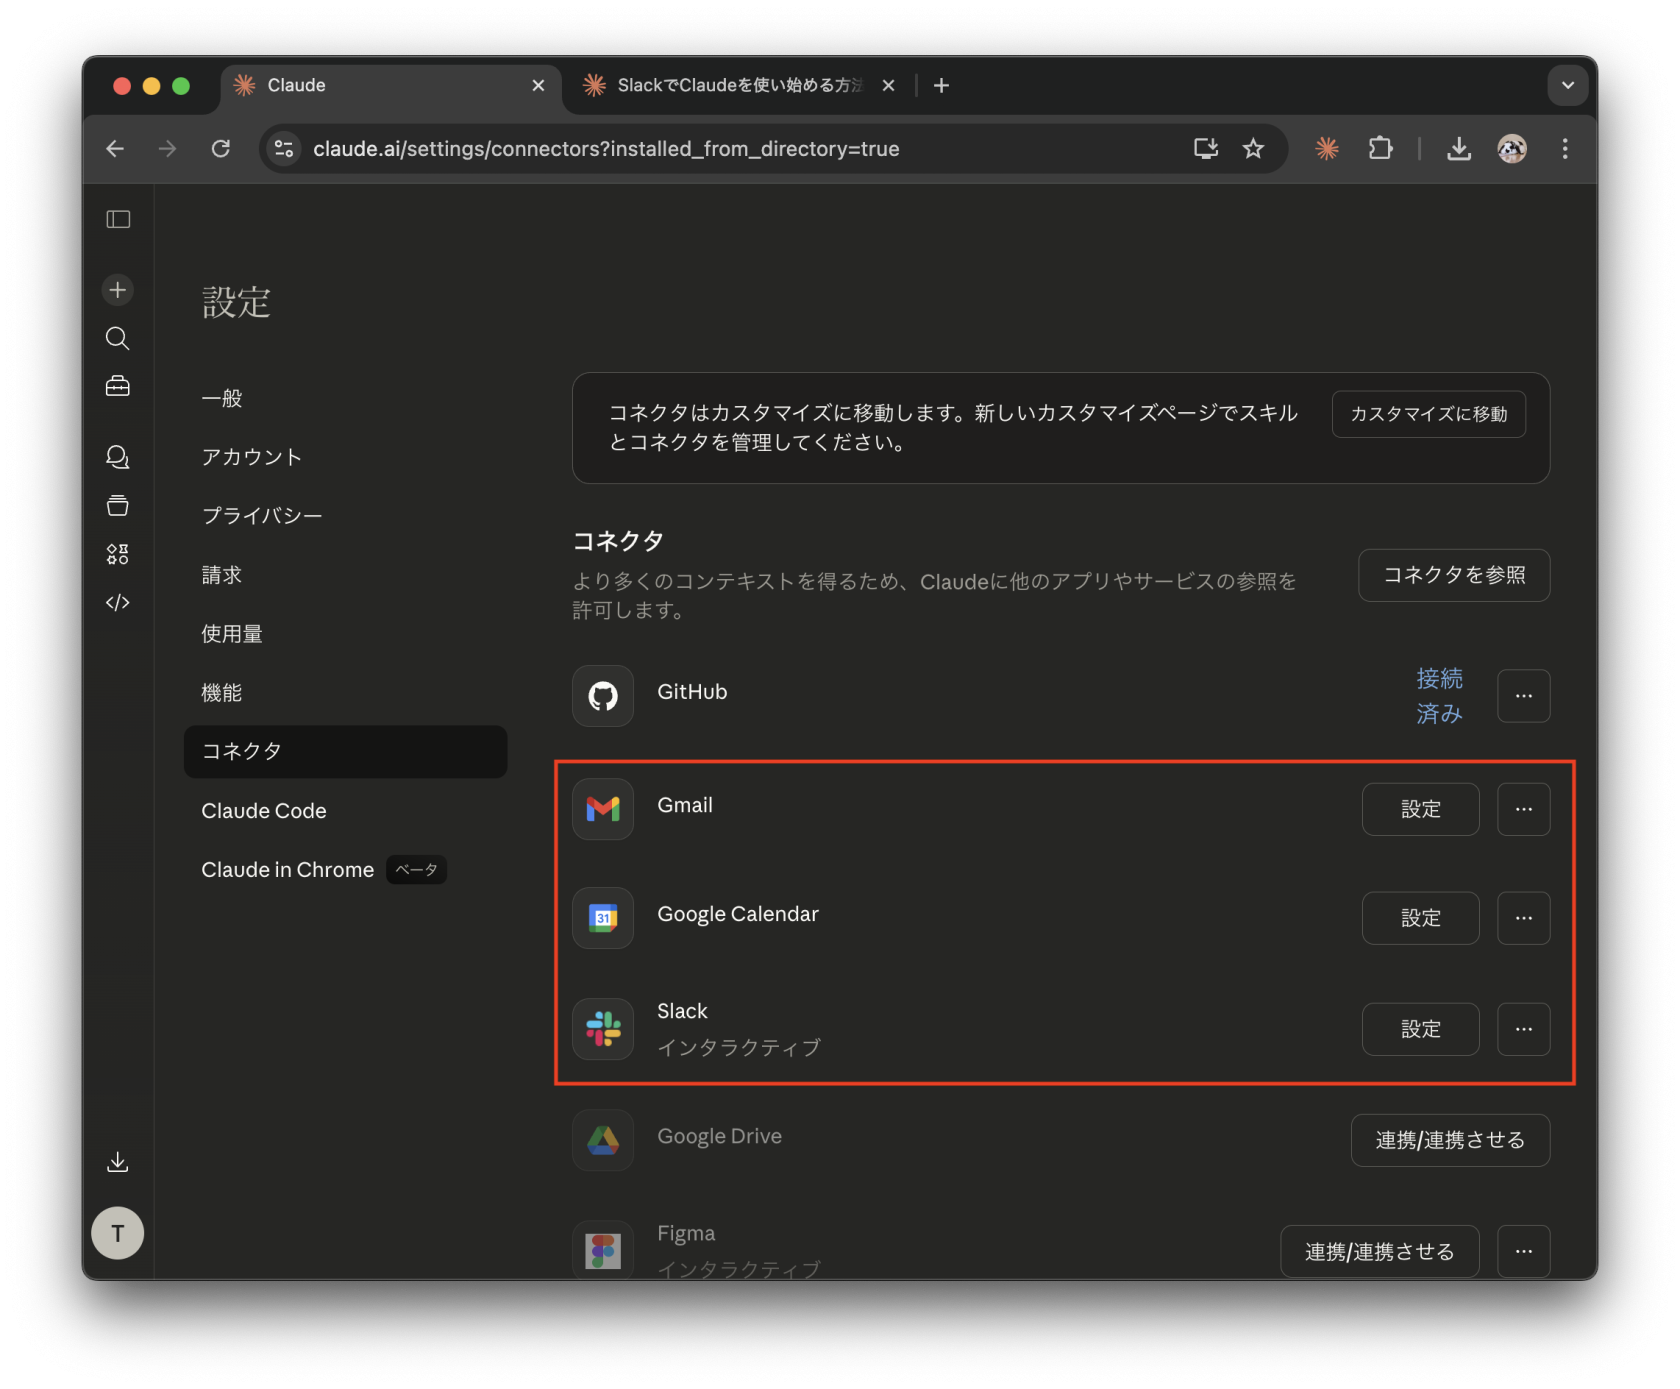The height and width of the screenshot is (1389, 1680).
Task: Open browser downloads icon
Action: pyautogui.click(x=1459, y=148)
